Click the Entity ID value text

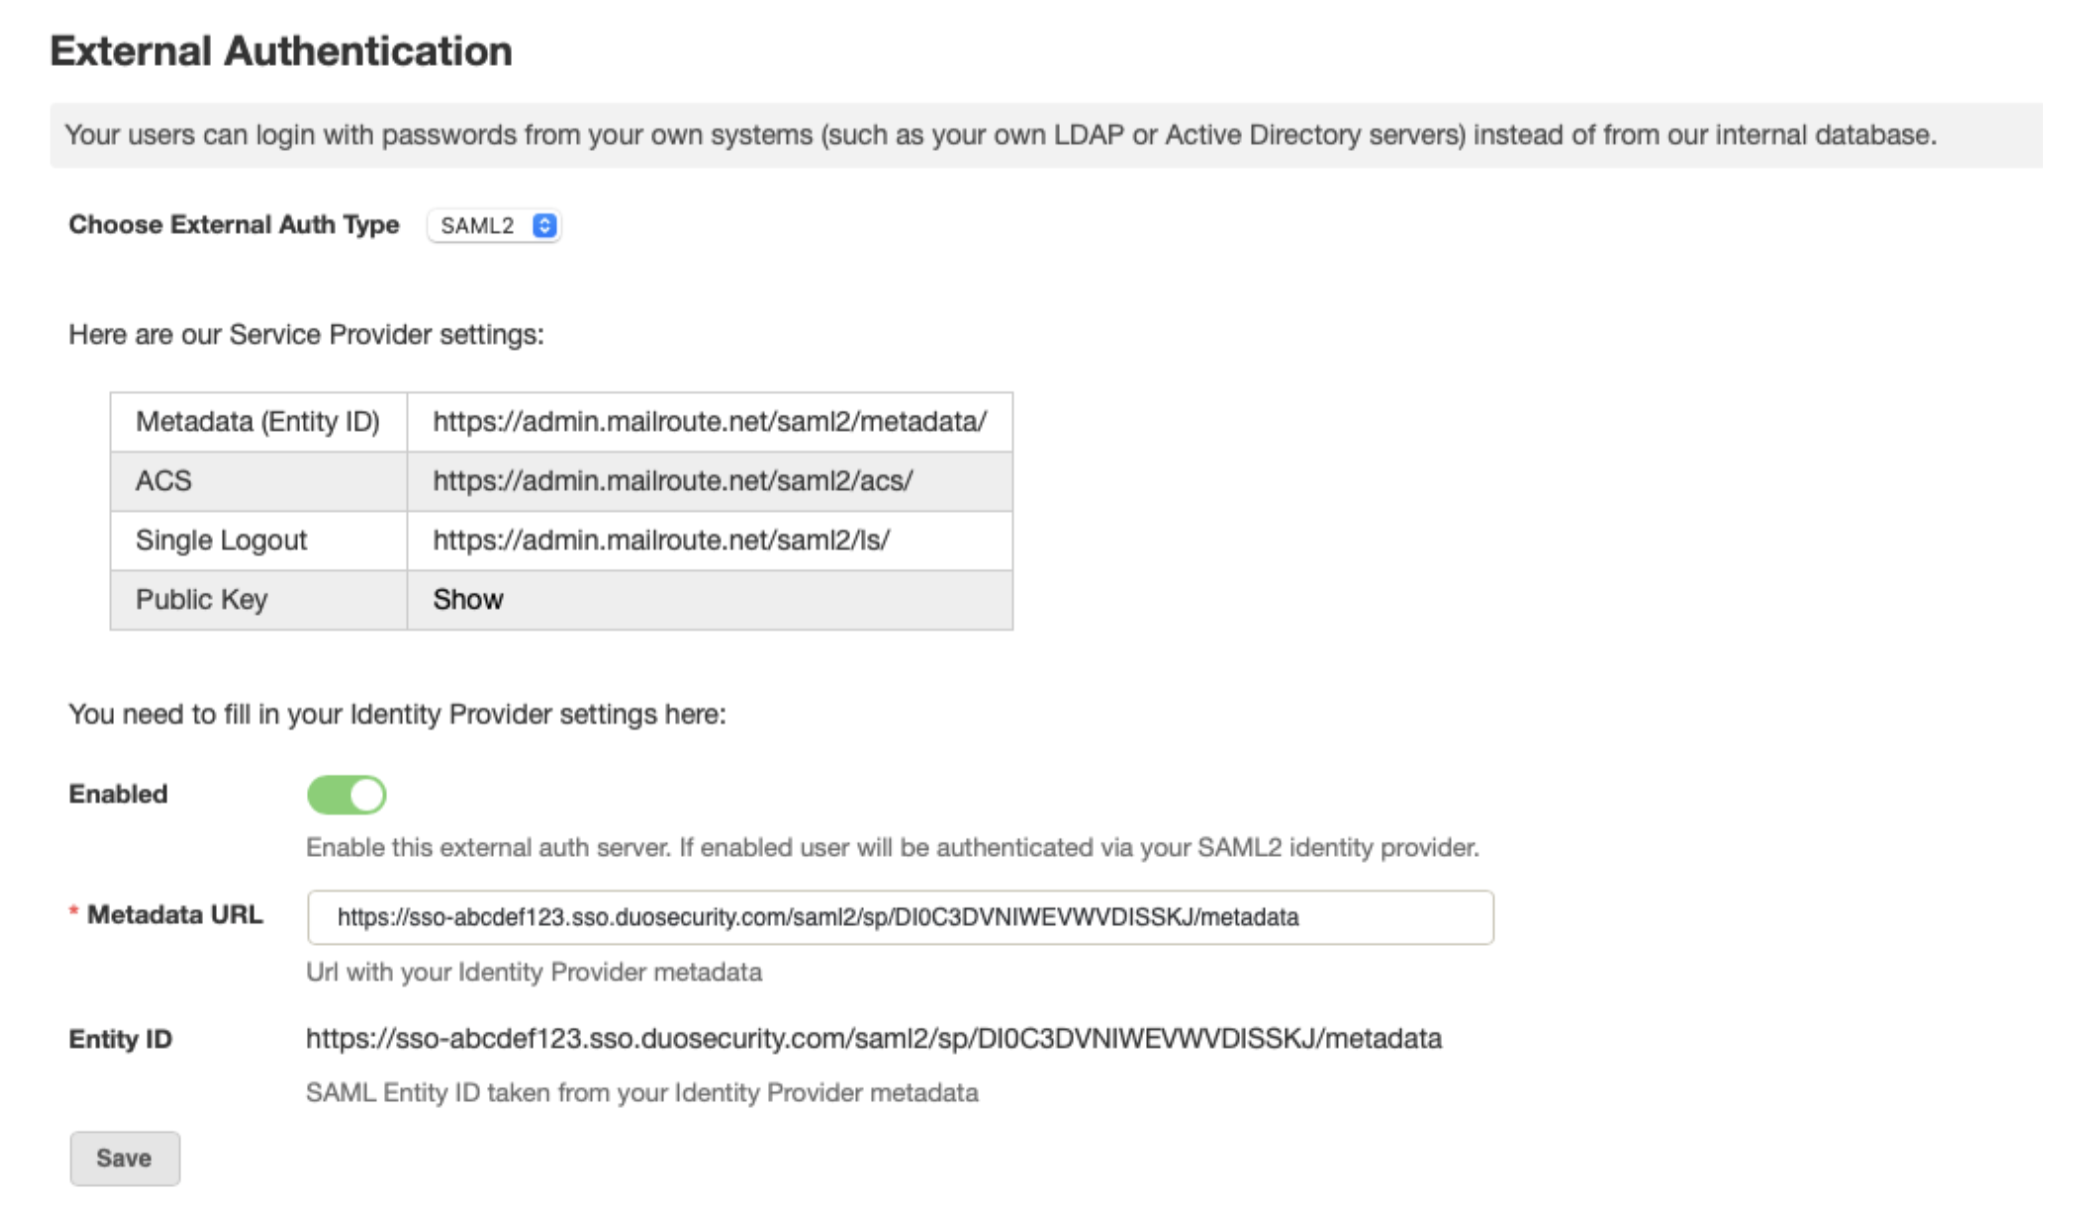pos(874,1039)
